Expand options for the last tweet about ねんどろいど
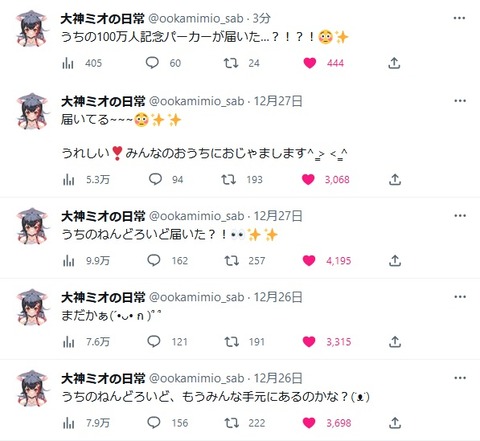 click(x=460, y=378)
